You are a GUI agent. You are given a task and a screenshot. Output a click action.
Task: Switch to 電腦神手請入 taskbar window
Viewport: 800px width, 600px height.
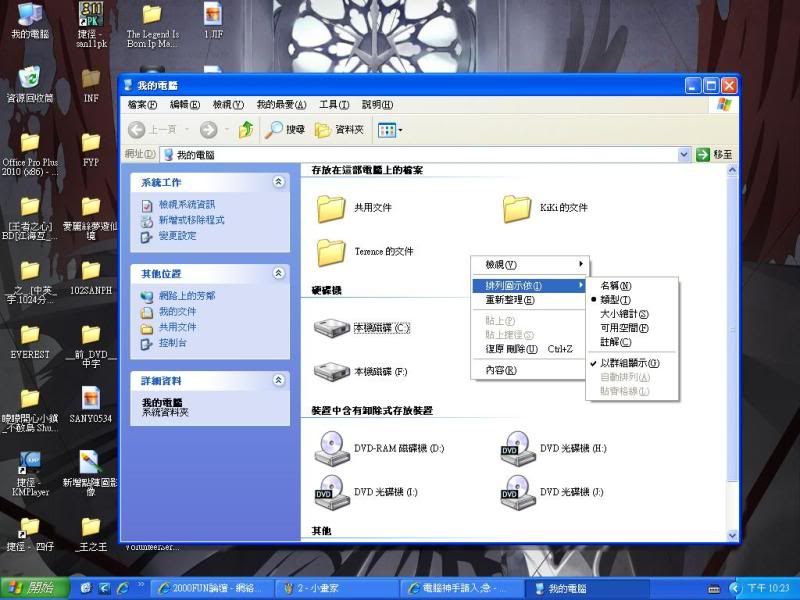pos(462,588)
